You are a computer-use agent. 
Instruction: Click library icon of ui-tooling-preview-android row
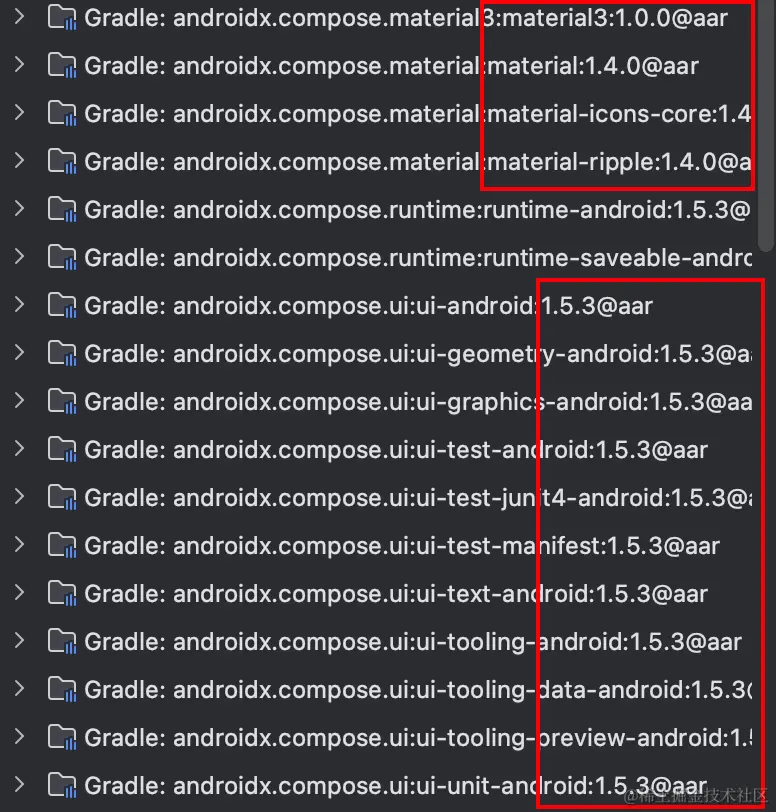click(62, 737)
